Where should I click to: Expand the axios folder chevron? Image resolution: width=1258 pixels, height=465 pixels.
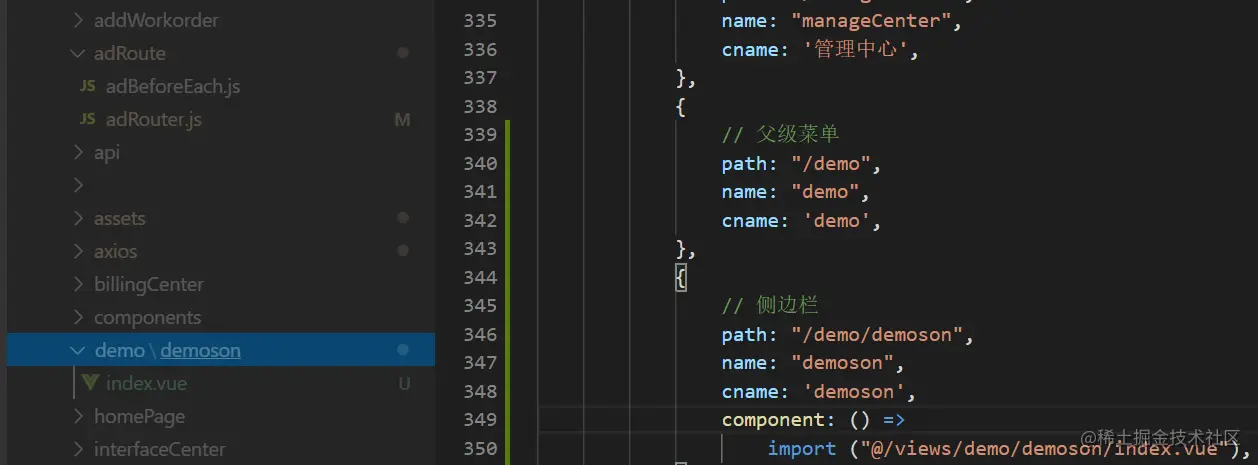(x=79, y=251)
